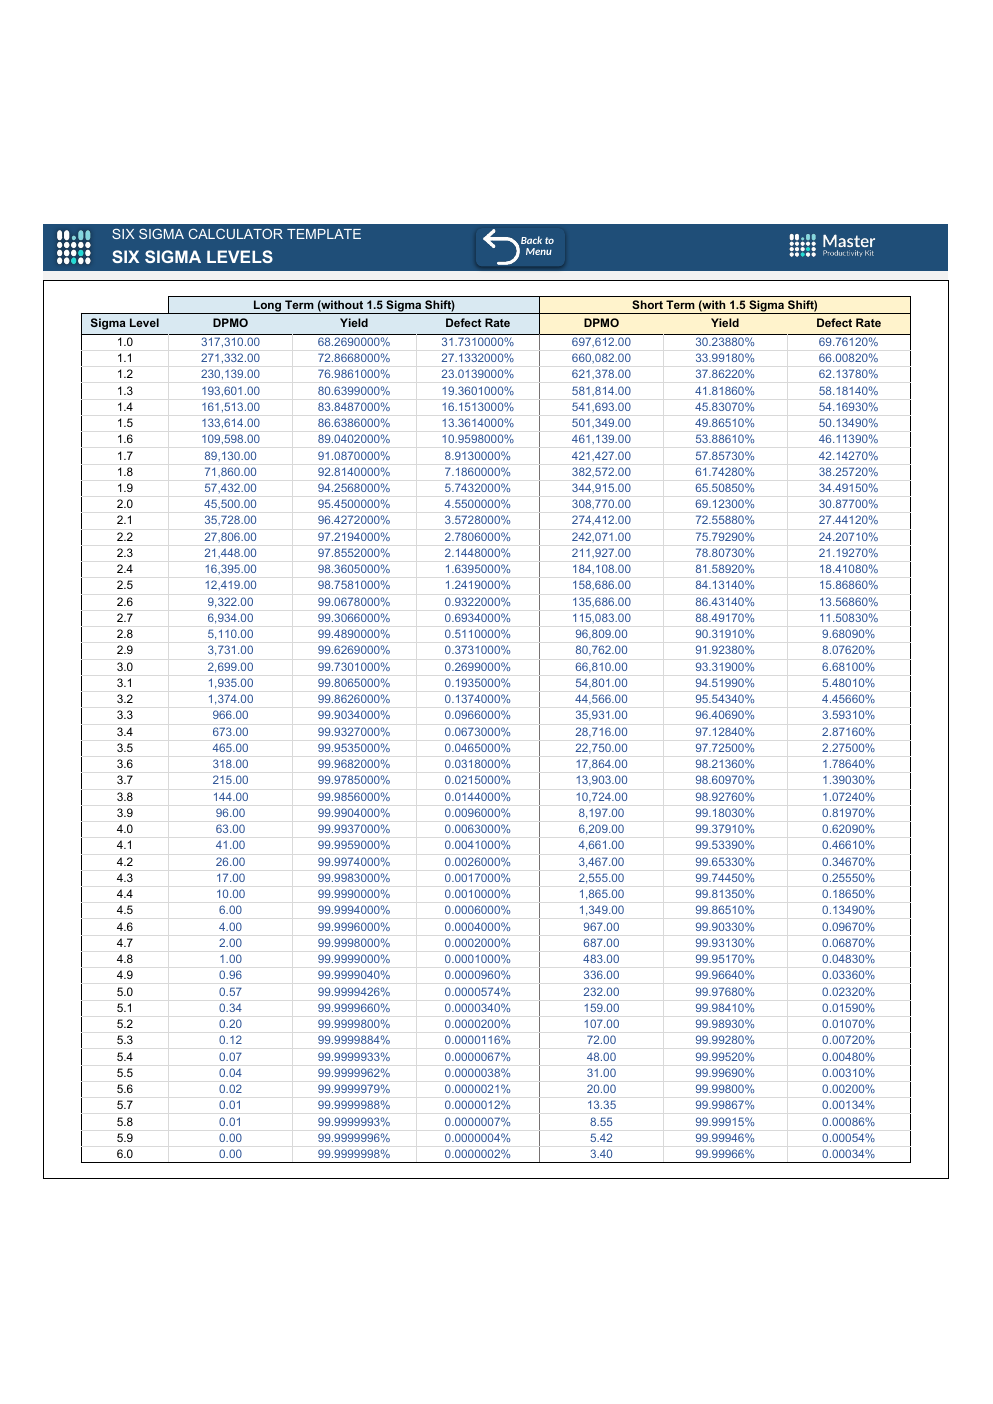Select short term defect rate 0.00720%

848,1040
